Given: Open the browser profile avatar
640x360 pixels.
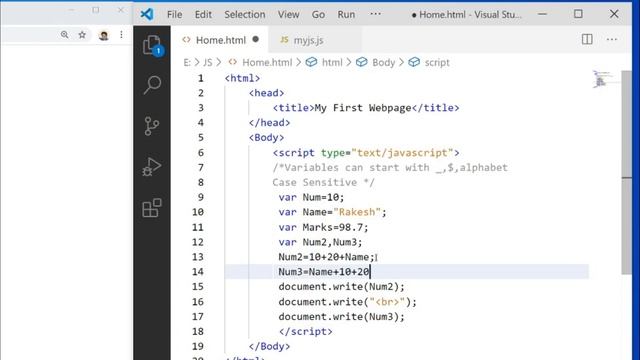Looking at the screenshot, I should pos(104,35).
